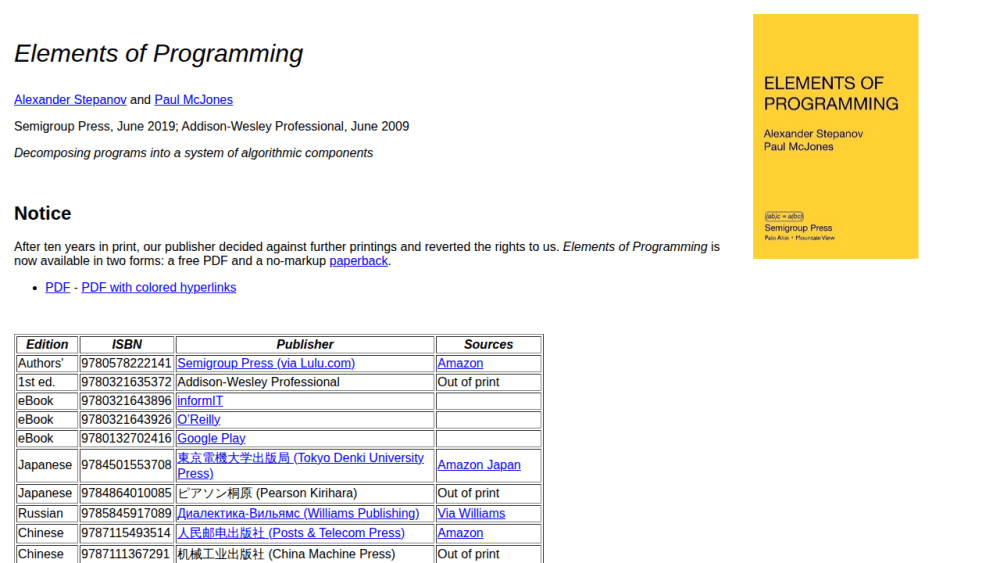The width and height of the screenshot is (1000, 563).
Task: Click the Semigroup Press, June 2019 publication line
Action: 212,126
